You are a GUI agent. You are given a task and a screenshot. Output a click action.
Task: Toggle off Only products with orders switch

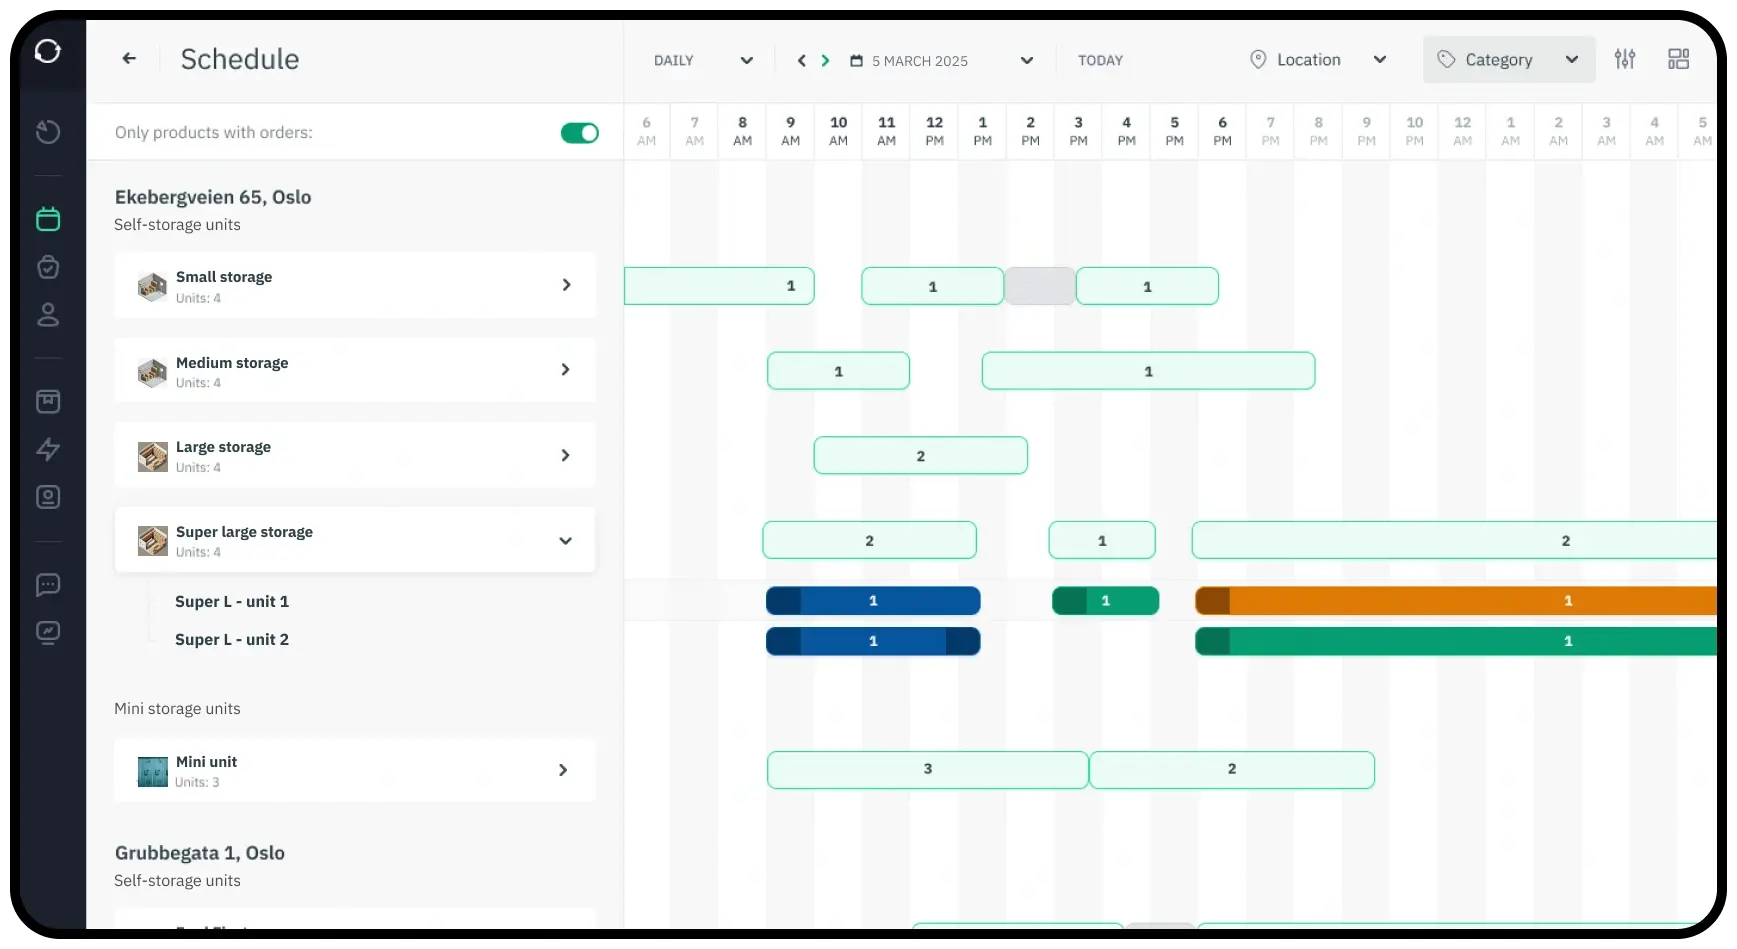[x=580, y=133]
